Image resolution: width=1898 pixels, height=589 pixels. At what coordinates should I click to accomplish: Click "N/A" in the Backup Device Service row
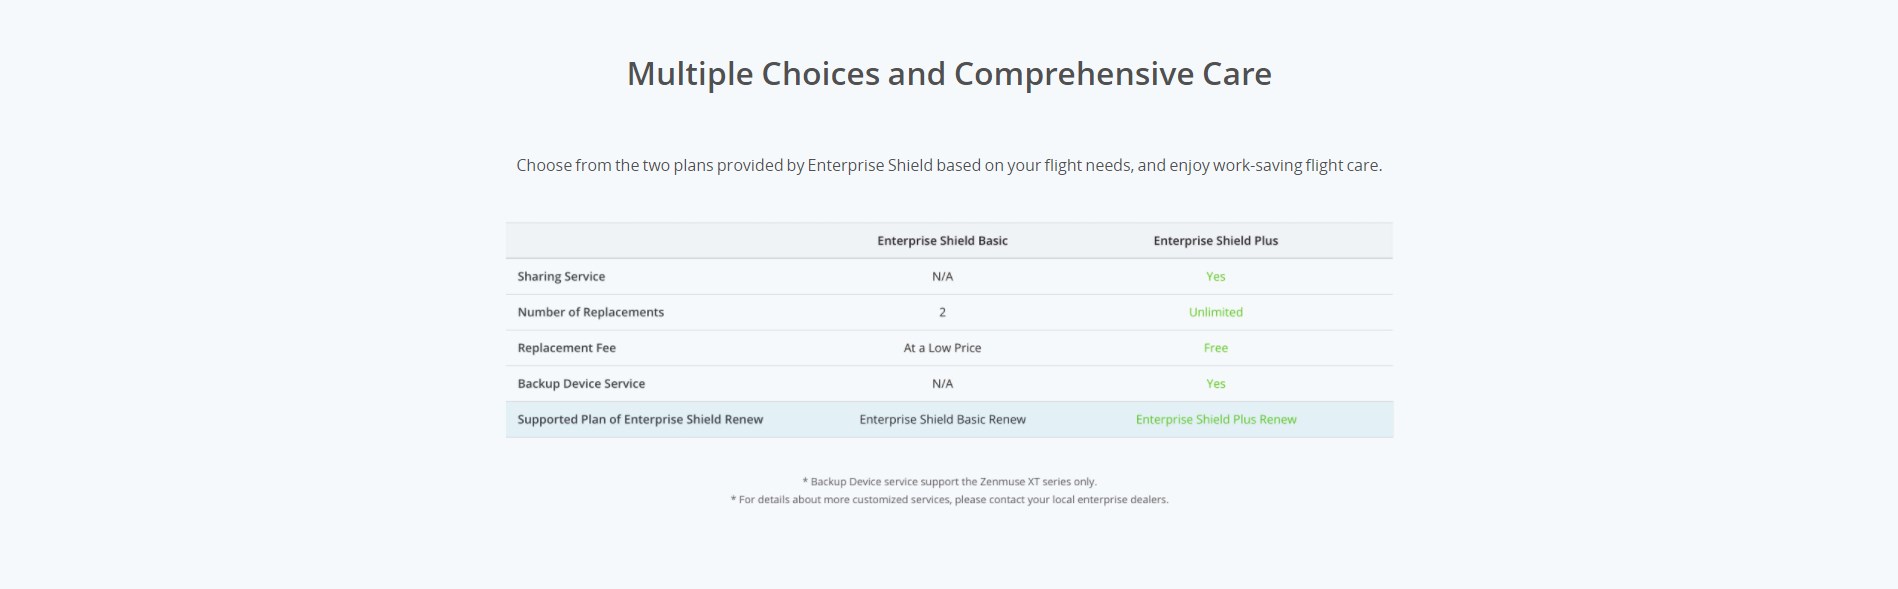coord(942,384)
